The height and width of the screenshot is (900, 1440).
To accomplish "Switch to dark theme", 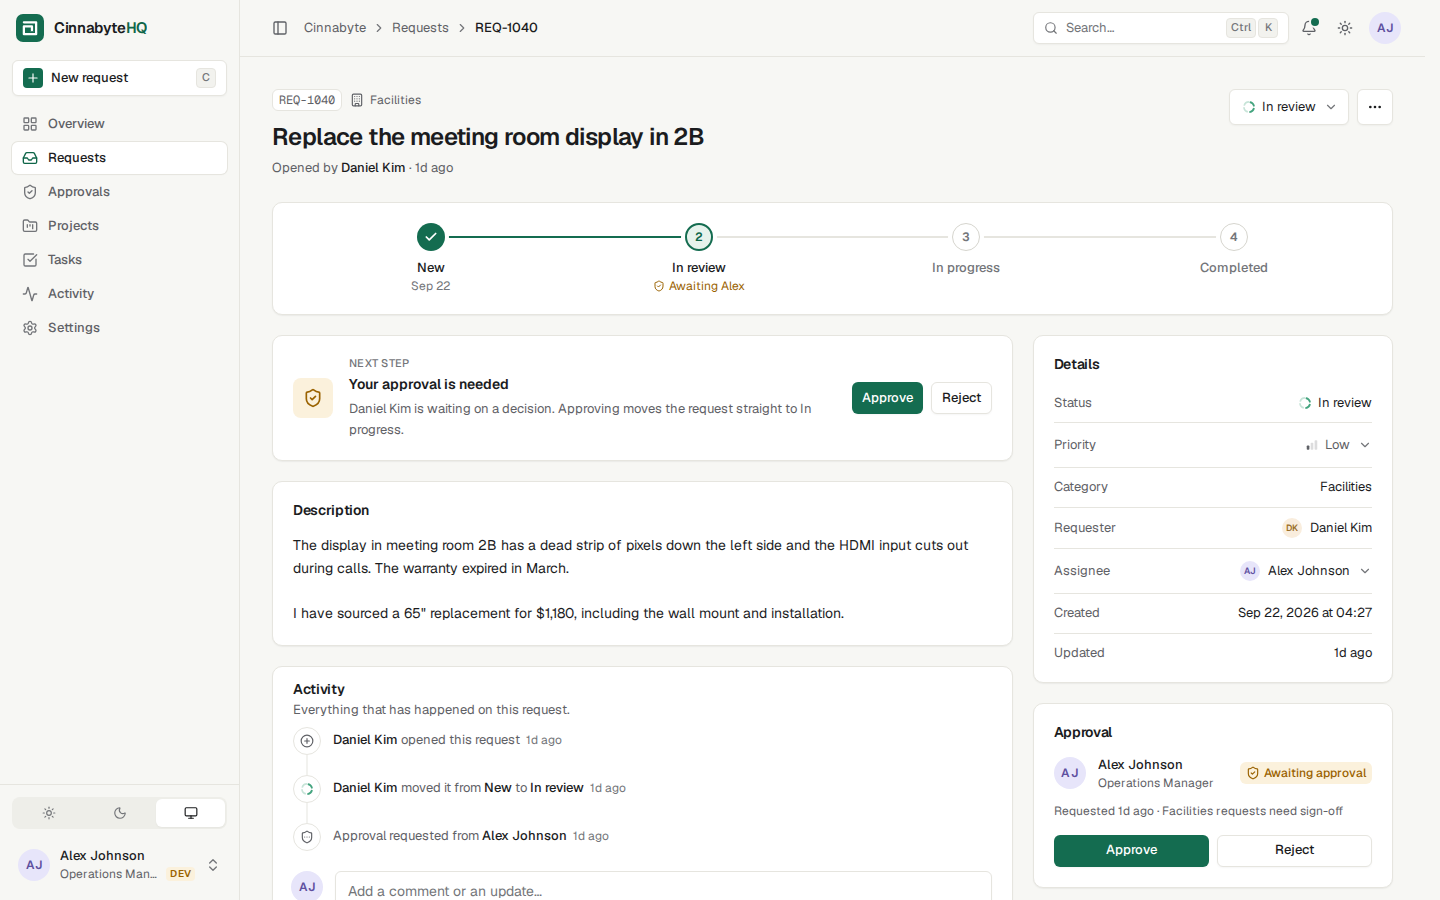I will (120, 813).
